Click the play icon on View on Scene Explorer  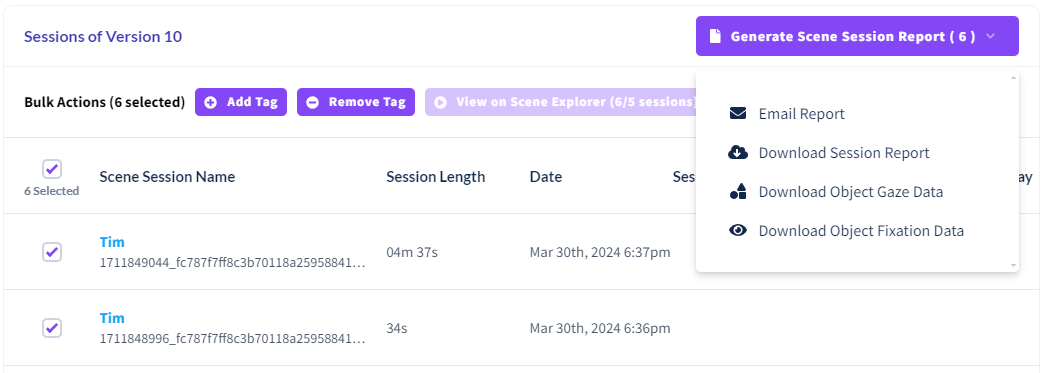tap(441, 102)
